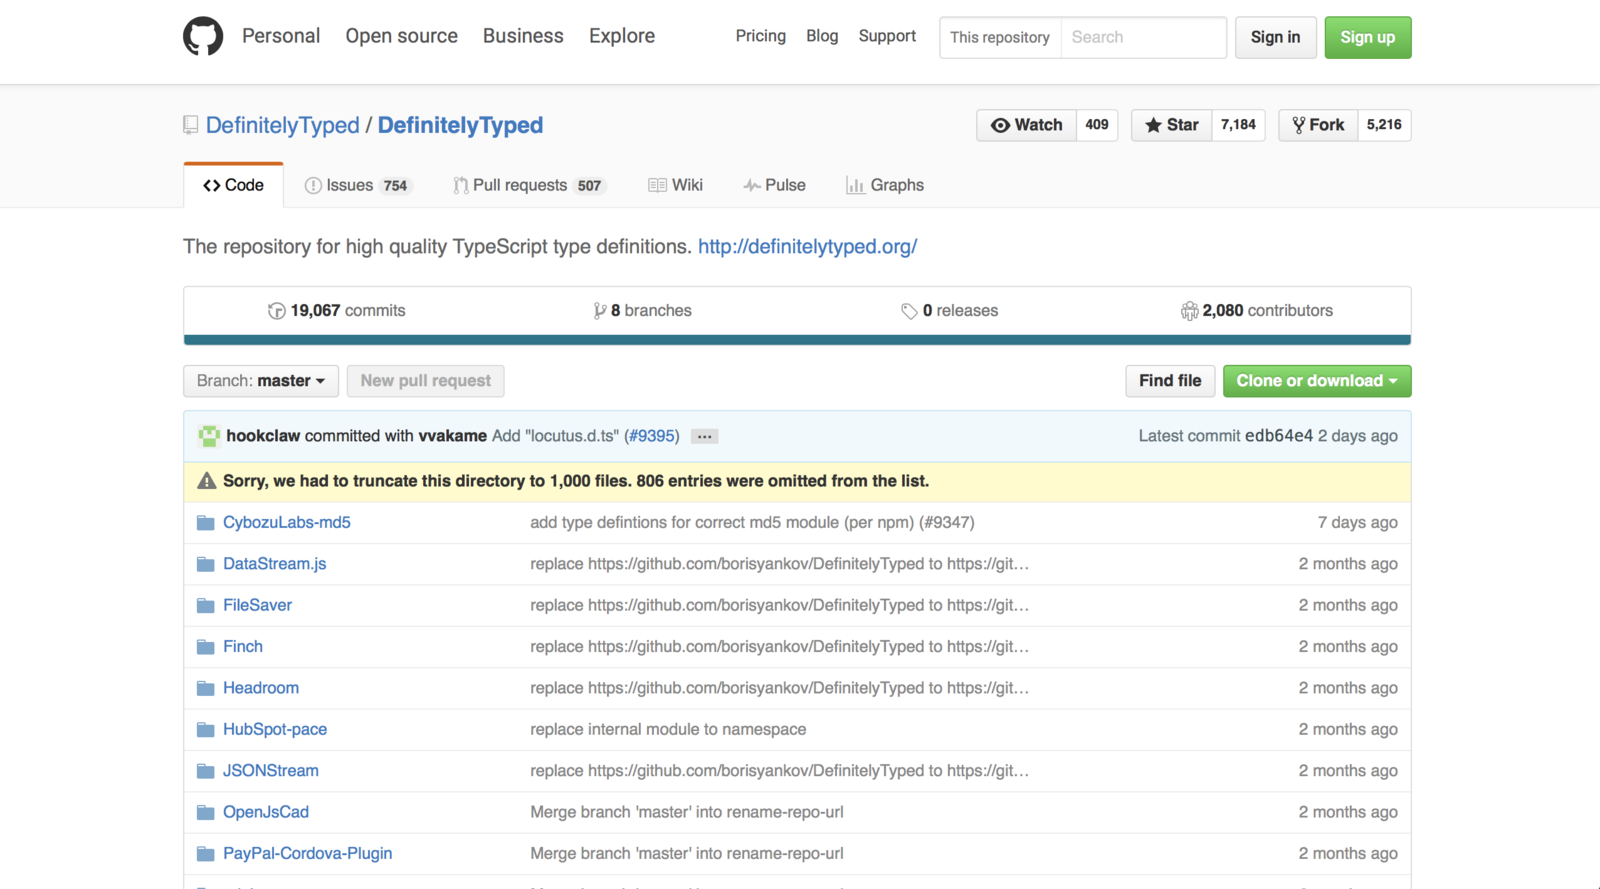Viewport: 1600px width, 889px height.
Task: Click the branches fork icon
Action: tap(600, 311)
